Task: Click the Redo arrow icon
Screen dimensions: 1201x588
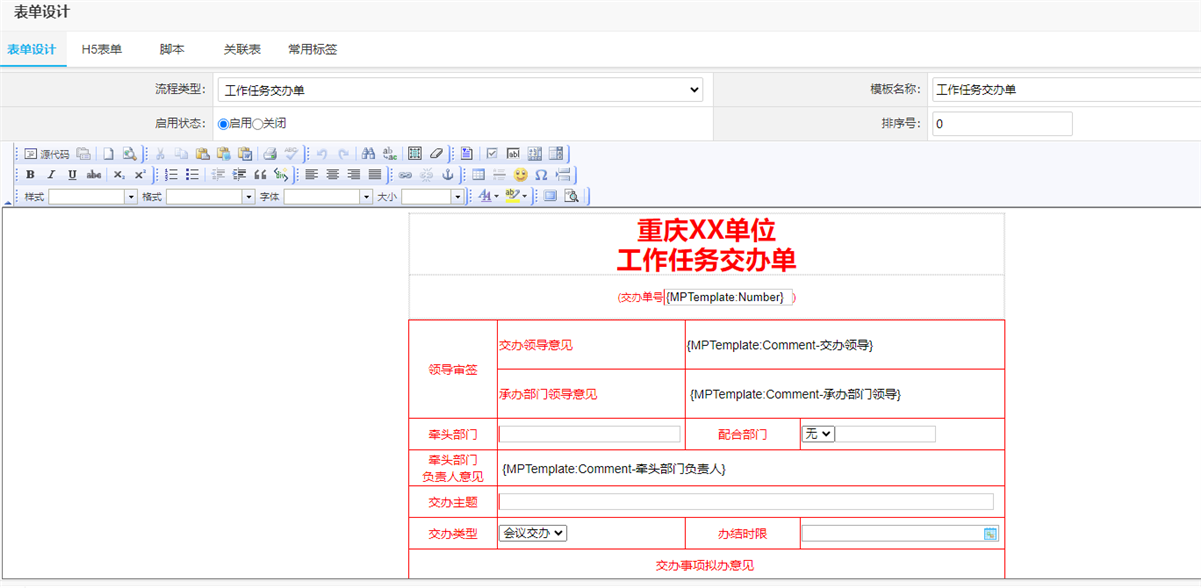Action: [343, 154]
